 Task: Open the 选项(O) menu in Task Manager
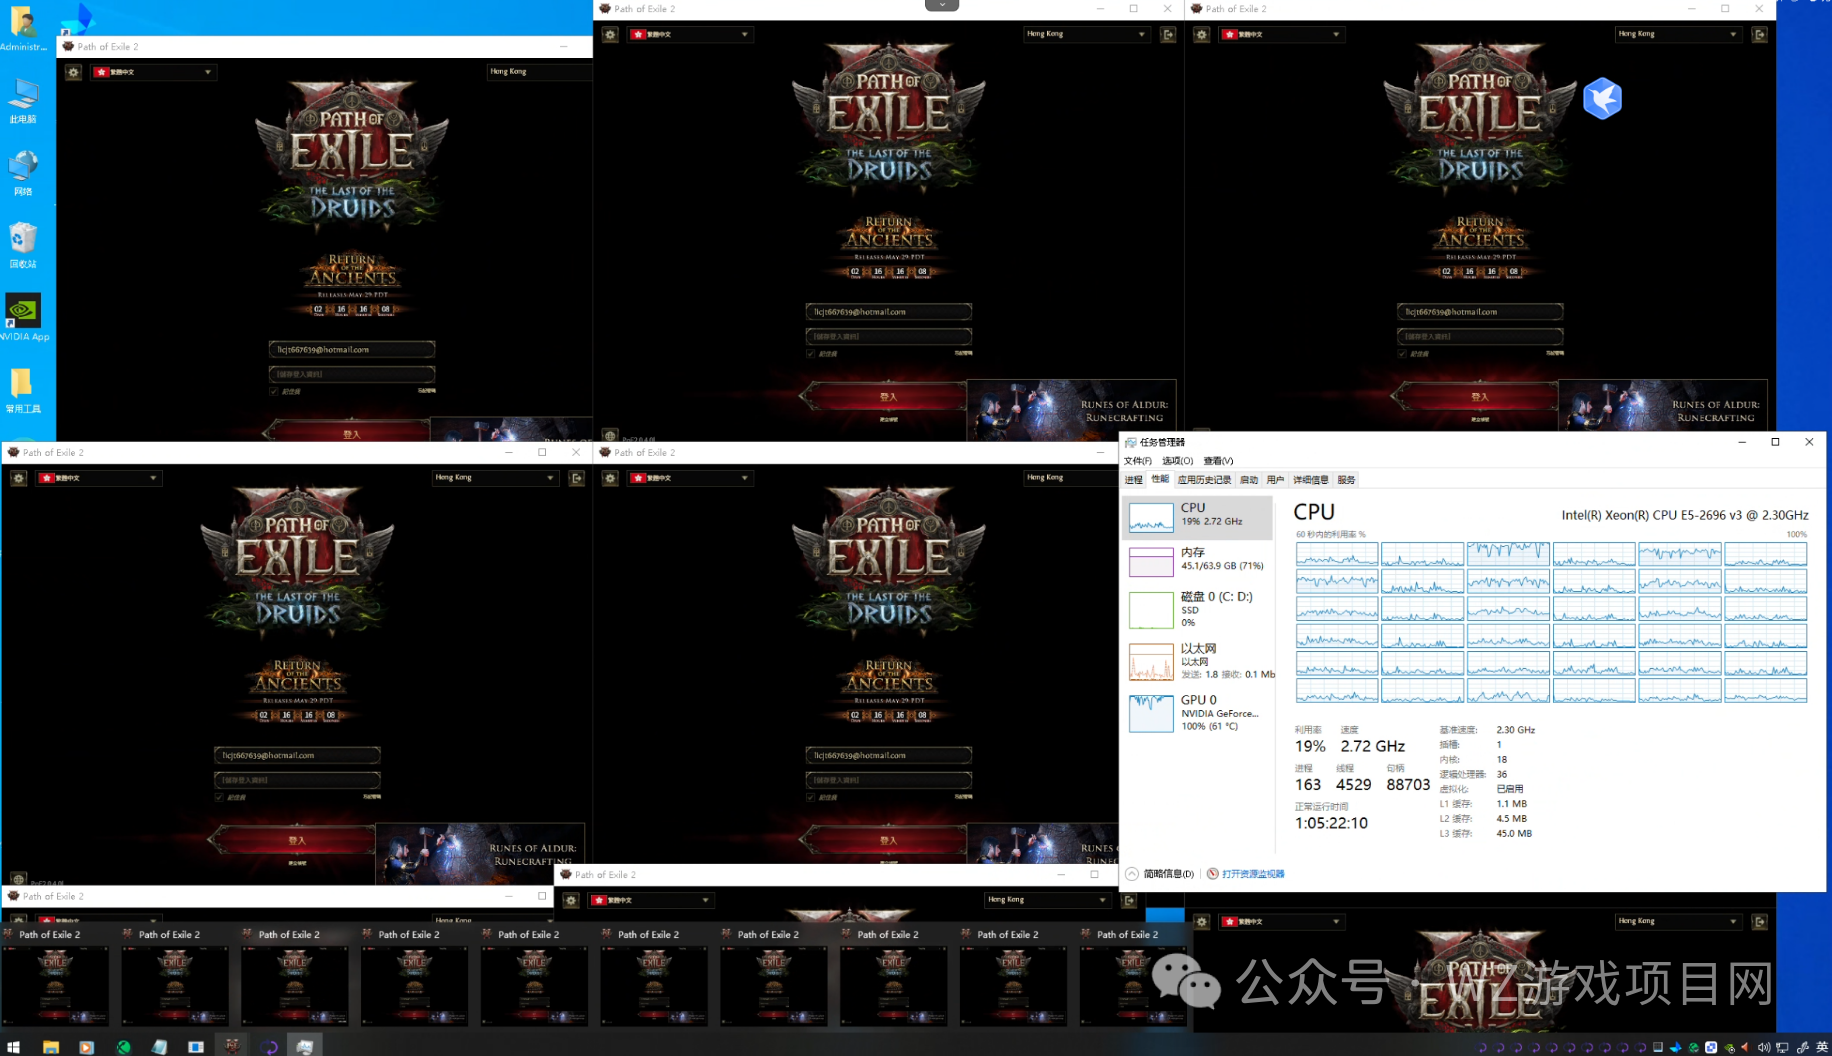point(1177,461)
